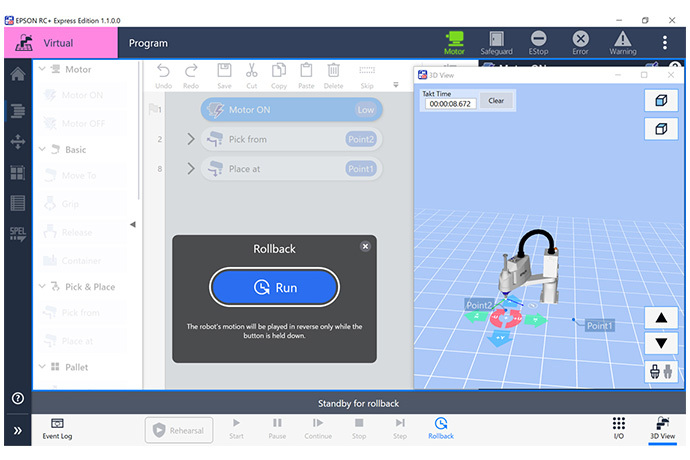
Task: Toggle the gripper hand button in 3D View
Action: tap(661, 372)
